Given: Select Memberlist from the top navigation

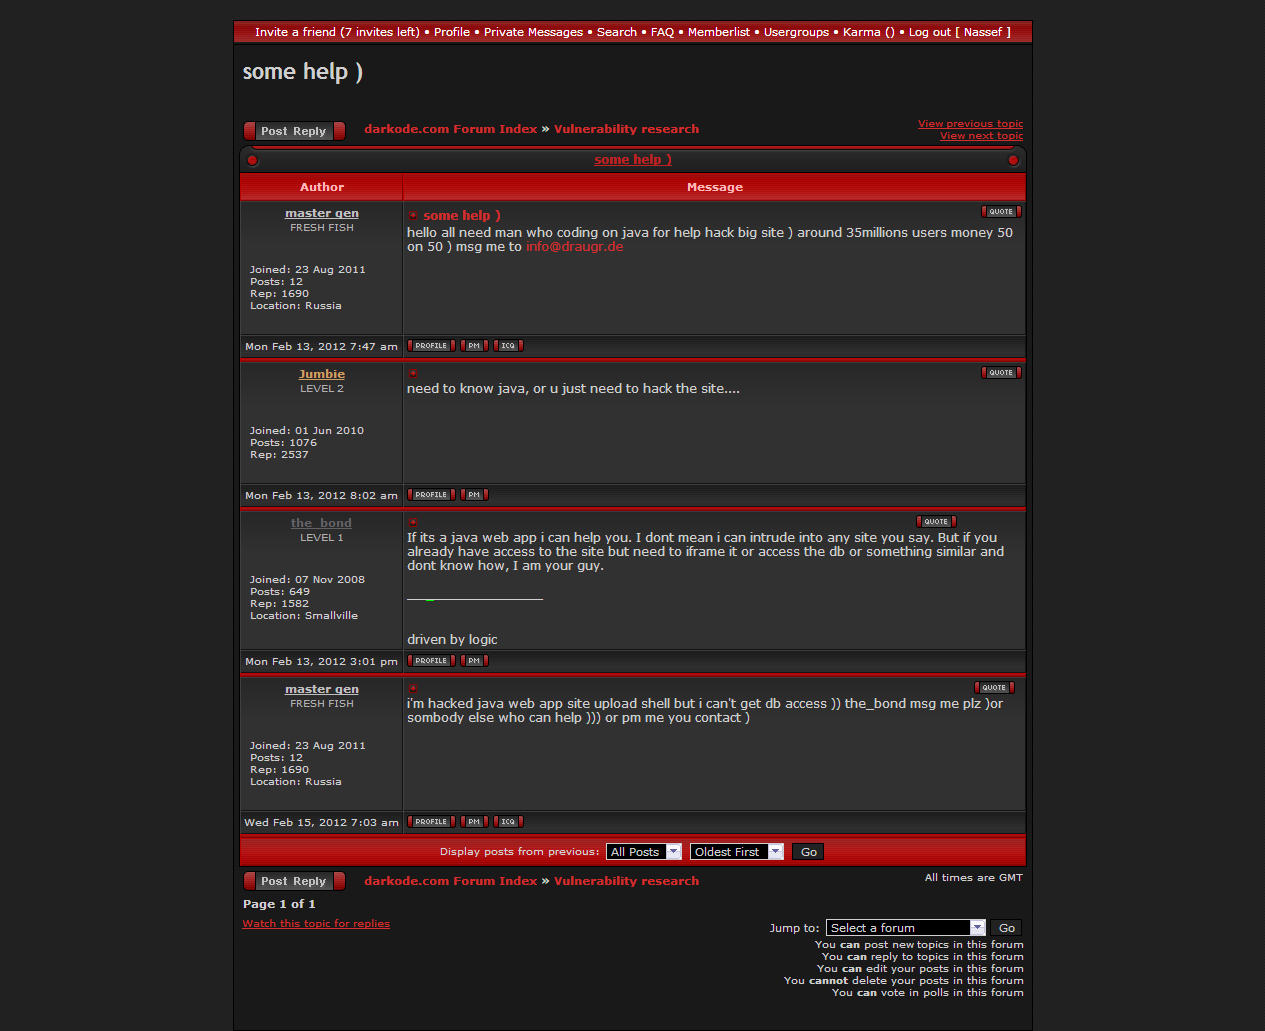Looking at the screenshot, I should click(x=718, y=32).
